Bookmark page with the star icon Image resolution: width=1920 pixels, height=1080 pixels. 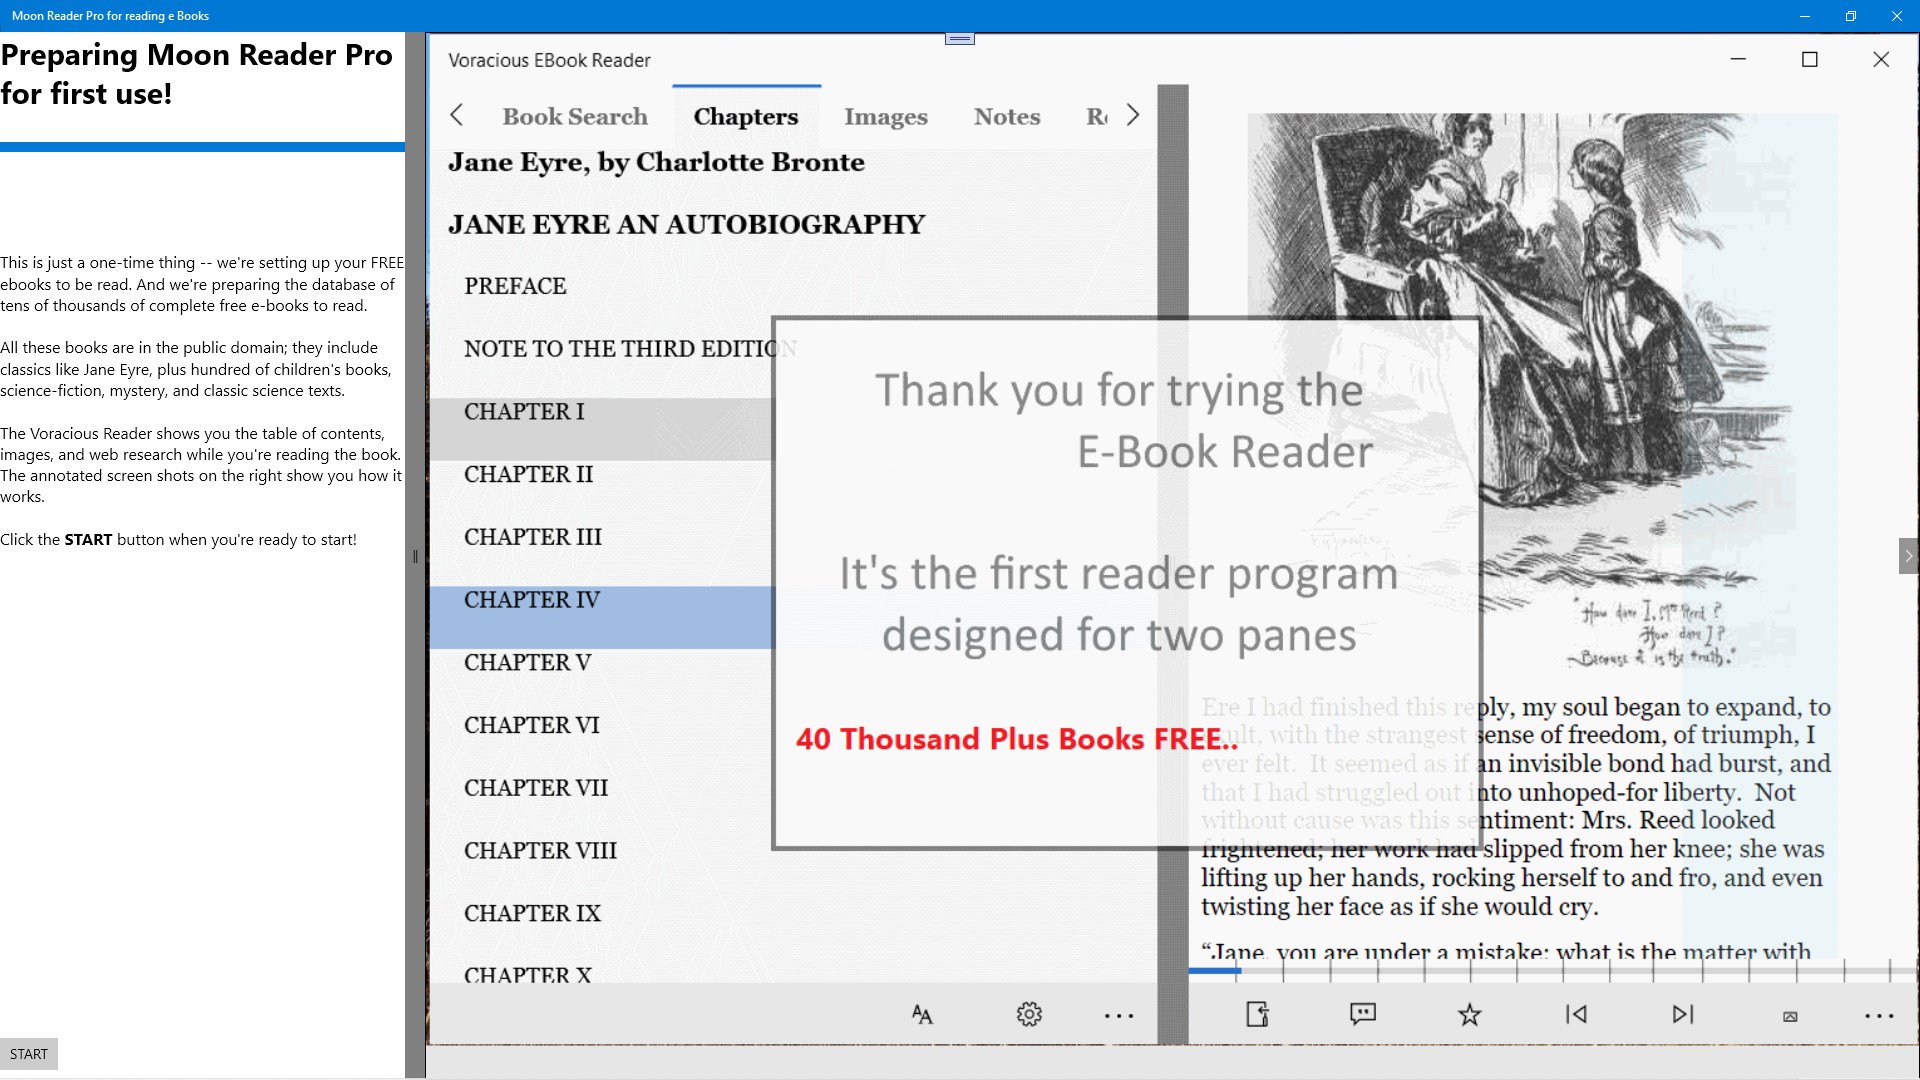tap(1469, 1015)
